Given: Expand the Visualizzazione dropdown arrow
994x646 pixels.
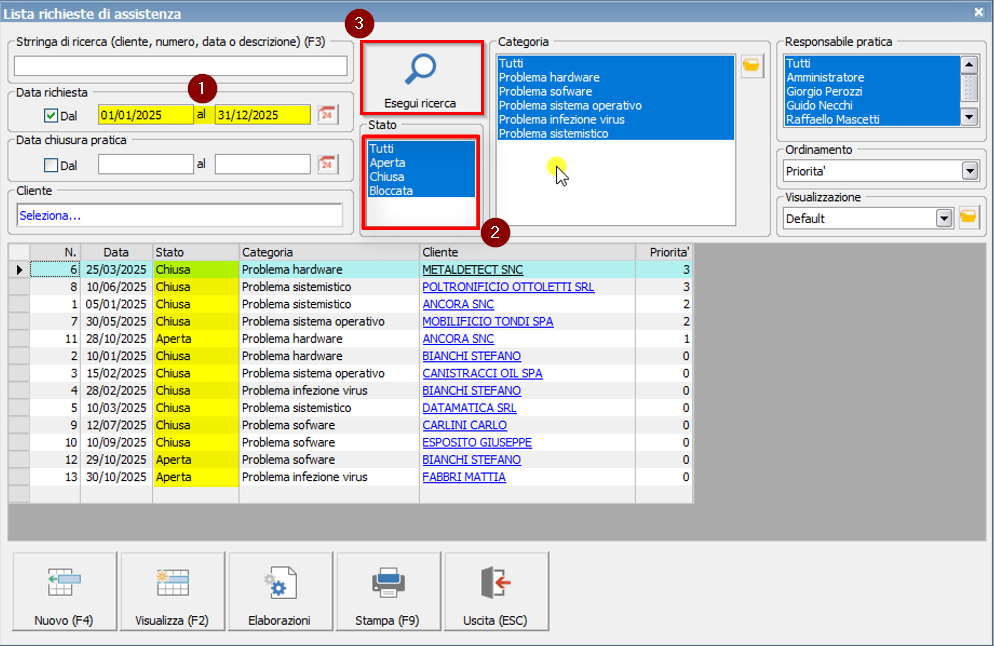Looking at the screenshot, I should coord(943,218).
